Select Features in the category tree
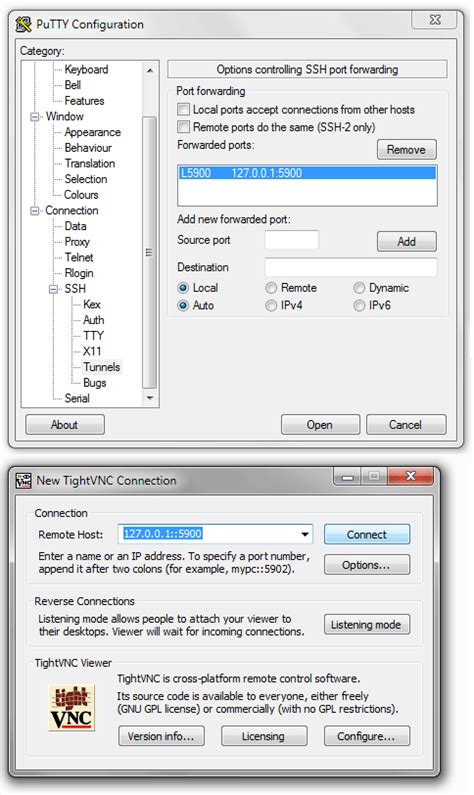Viewport: 474px width, 795px height. tap(84, 101)
